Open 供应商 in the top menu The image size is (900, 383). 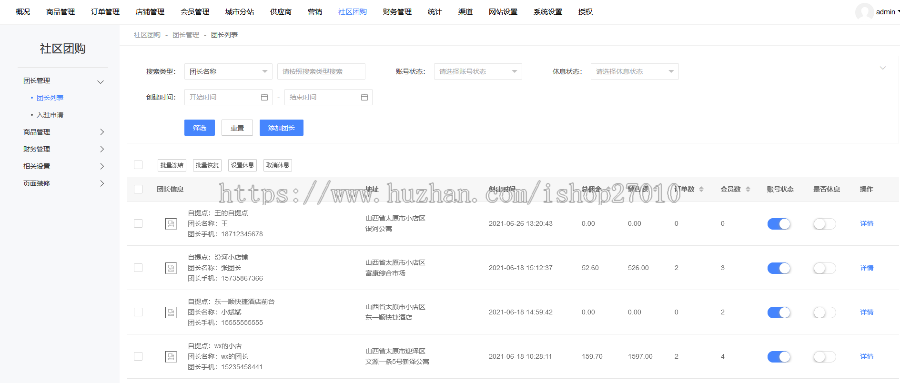(281, 11)
